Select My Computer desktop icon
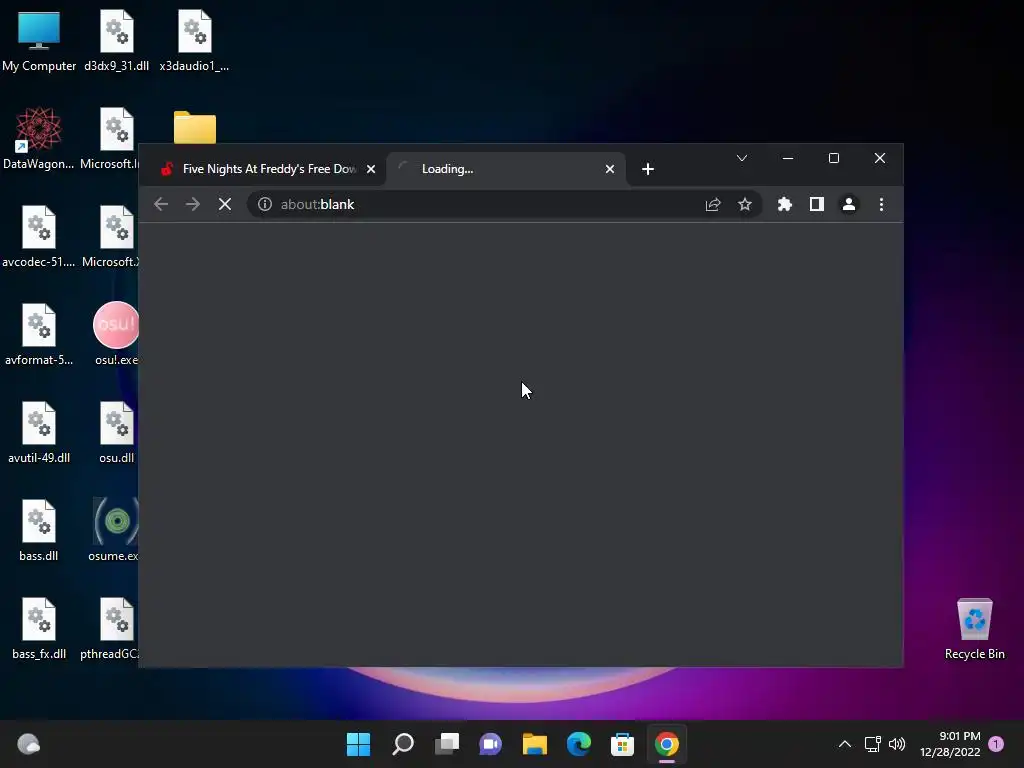Image resolution: width=1024 pixels, height=768 pixels. tap(39, 42)
